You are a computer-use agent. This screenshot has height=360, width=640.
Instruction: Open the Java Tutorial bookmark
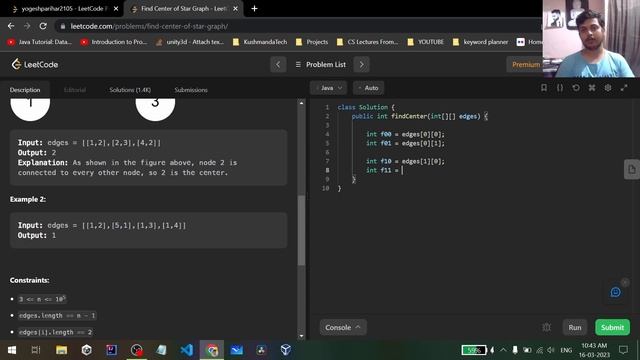pyautogui.click(x=40, y=42)
